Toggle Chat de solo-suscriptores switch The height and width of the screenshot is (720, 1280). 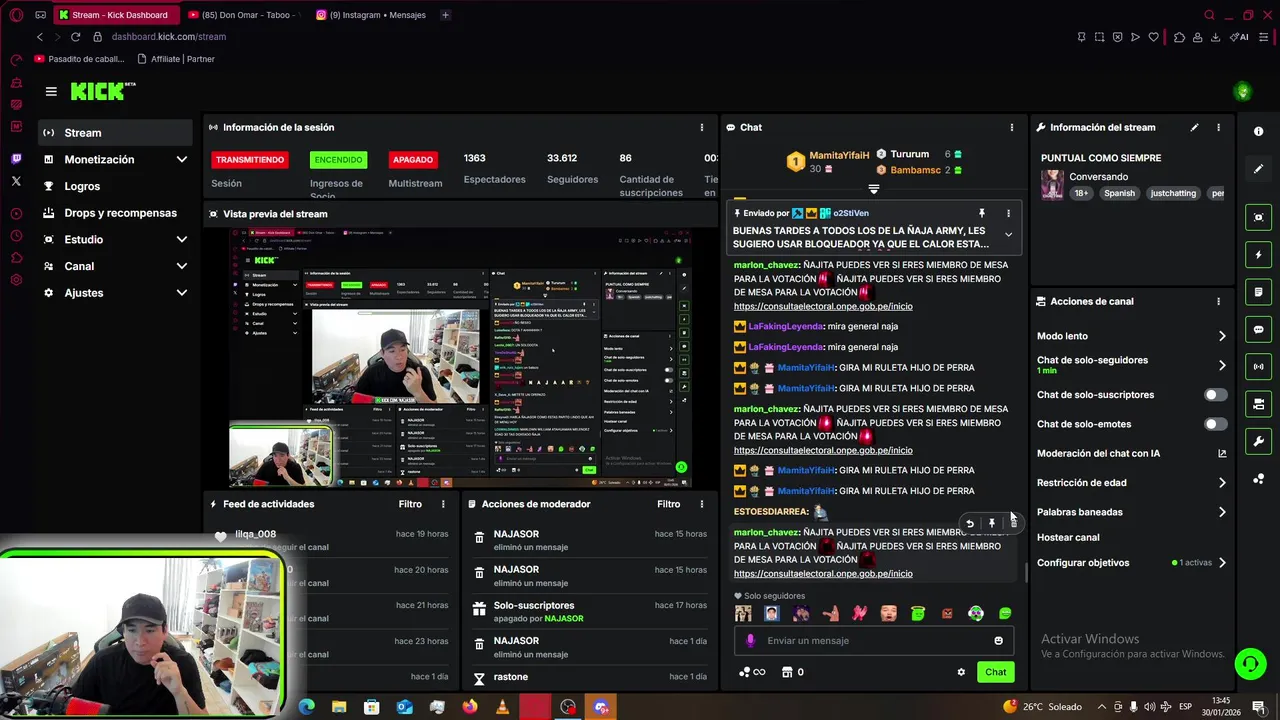(x=1215, y=395)
